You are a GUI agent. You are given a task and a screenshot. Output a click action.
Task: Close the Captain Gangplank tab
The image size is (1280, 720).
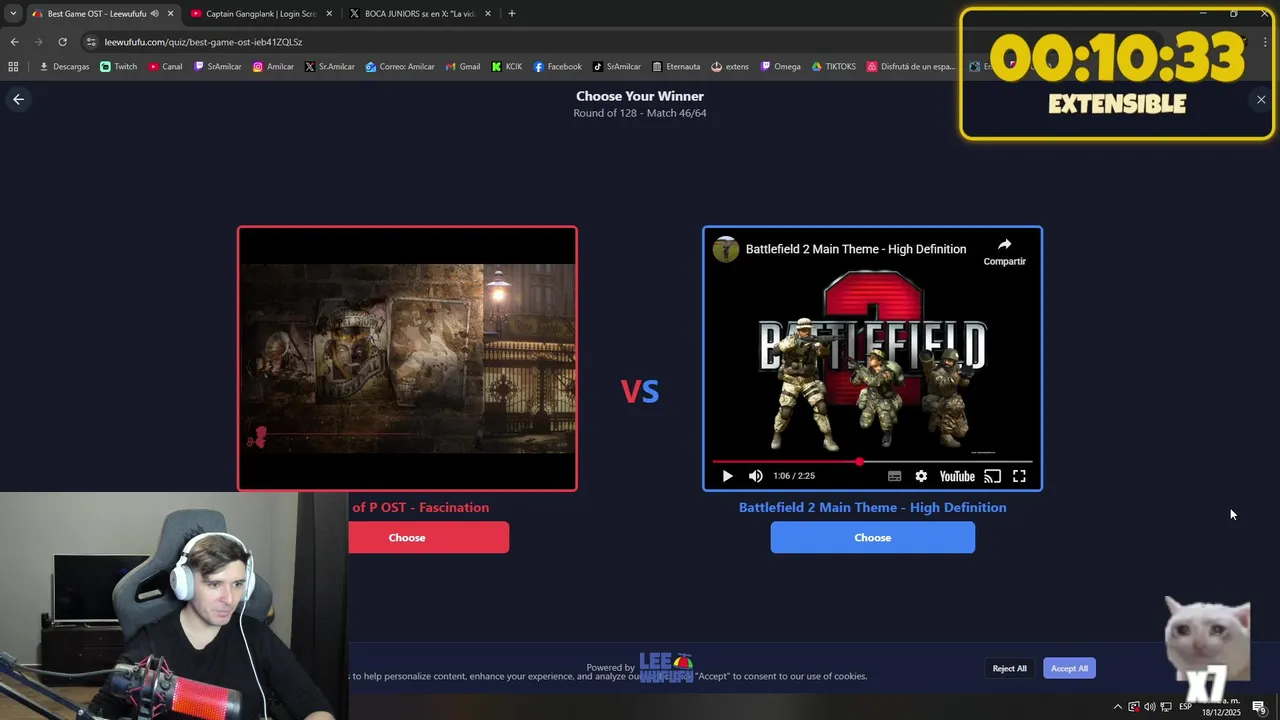pyautogui.click(x=329, y=14)
